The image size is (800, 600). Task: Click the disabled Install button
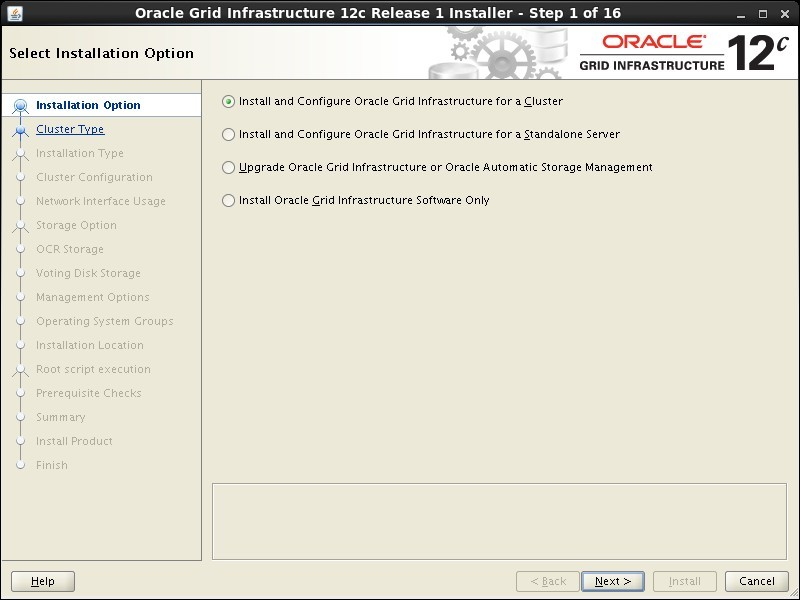(x=685, y=581)
